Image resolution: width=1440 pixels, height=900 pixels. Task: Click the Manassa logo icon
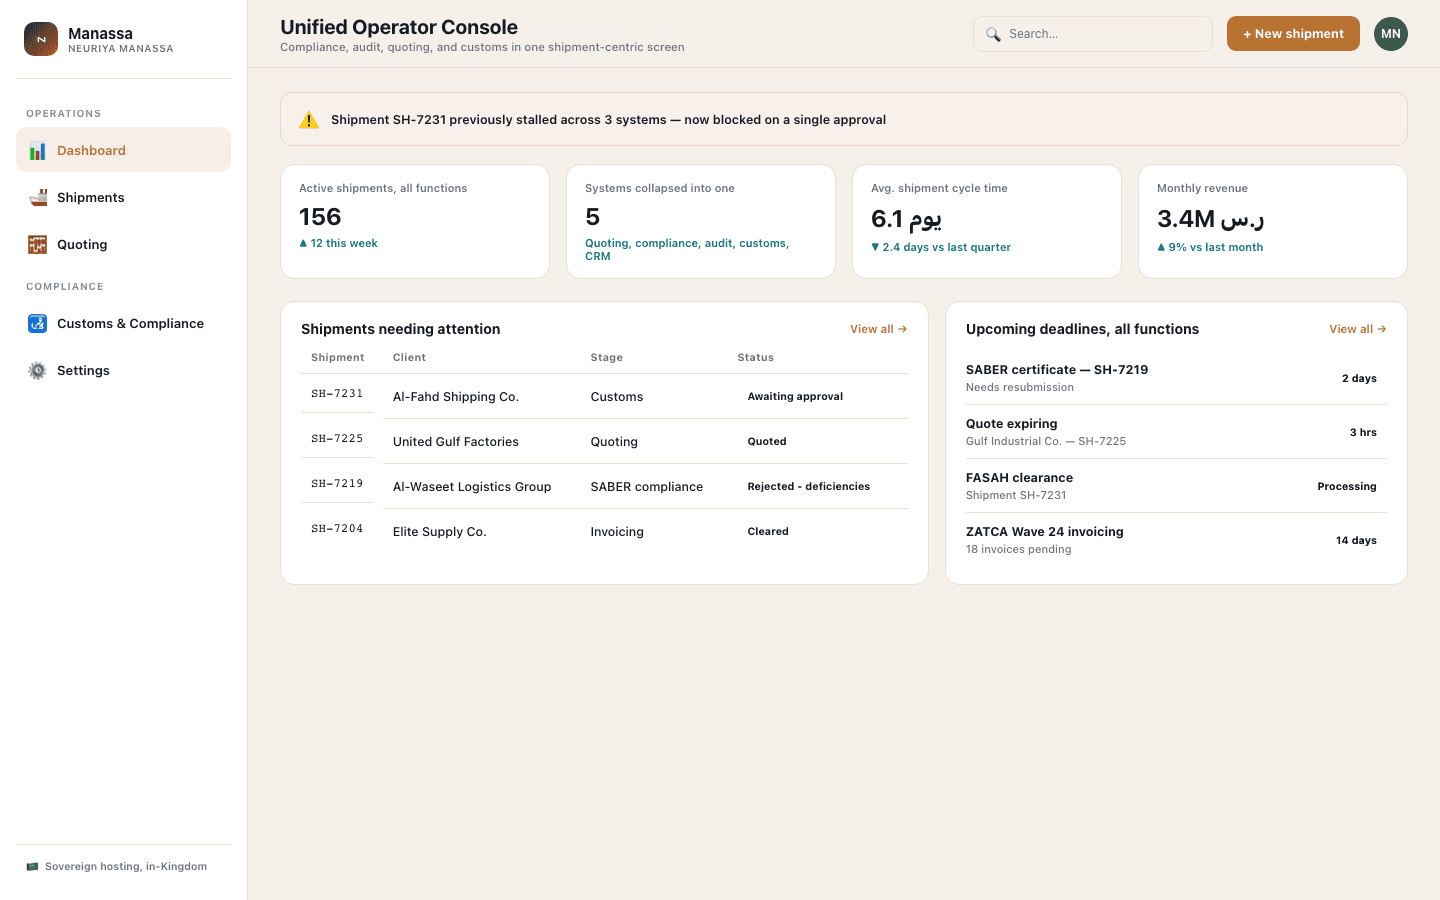pyautogui.click(x=41, y=39)
